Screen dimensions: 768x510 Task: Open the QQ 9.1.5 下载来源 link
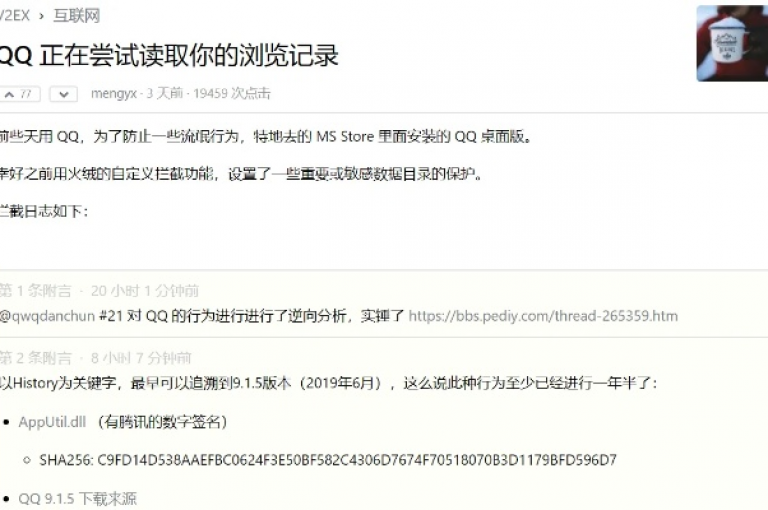(77, 499)
